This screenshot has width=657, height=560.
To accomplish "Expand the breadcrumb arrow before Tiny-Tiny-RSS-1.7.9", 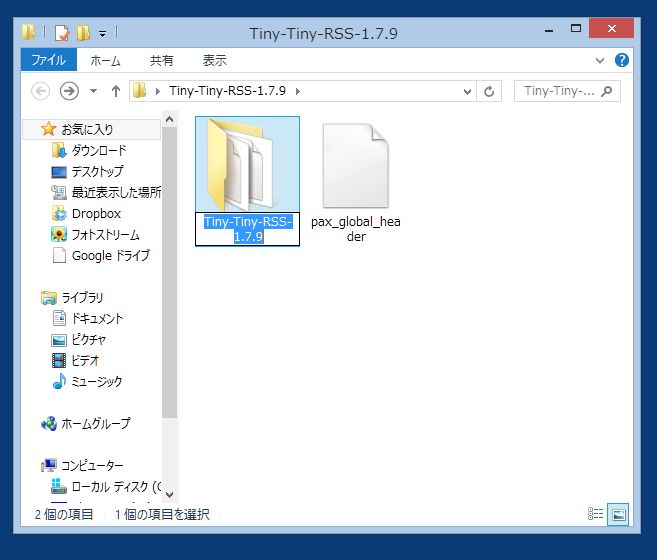I will pos(158,91).
